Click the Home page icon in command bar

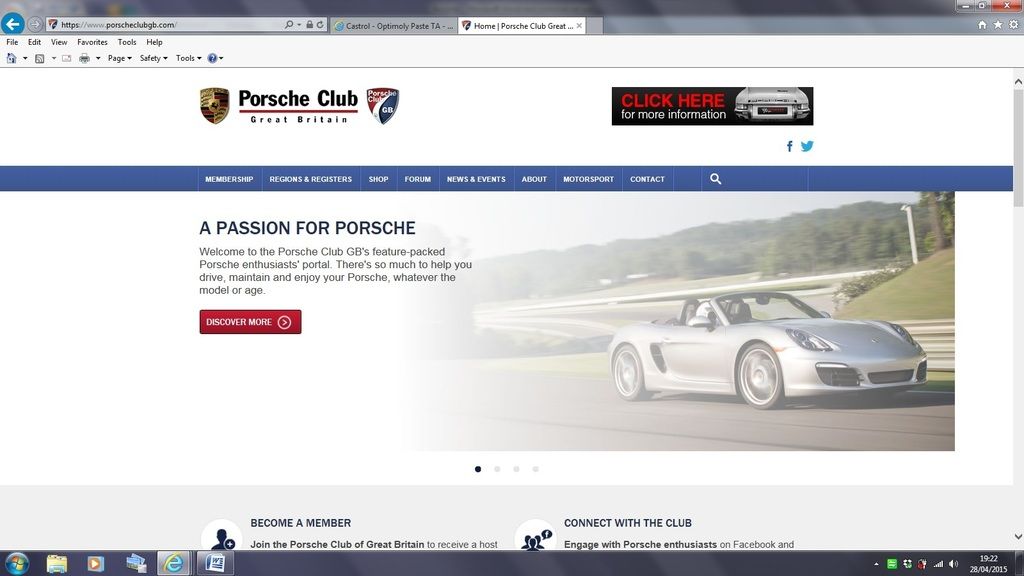tap(11, 58)
